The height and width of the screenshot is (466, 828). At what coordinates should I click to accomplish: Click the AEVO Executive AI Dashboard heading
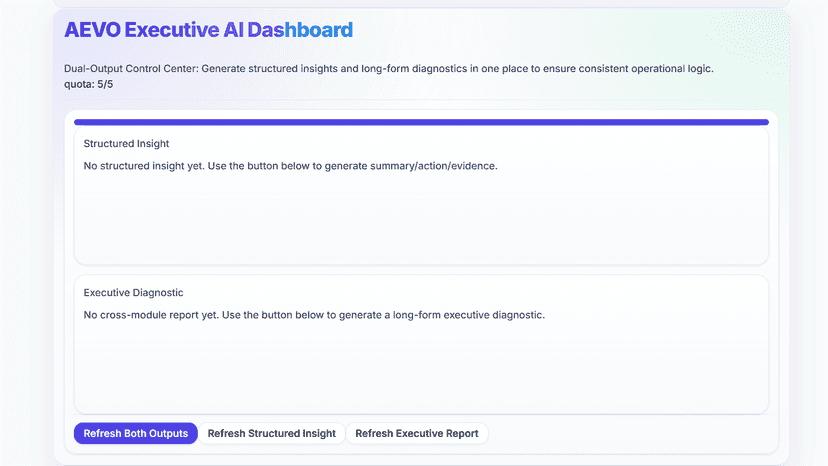[x=209, y=30]
